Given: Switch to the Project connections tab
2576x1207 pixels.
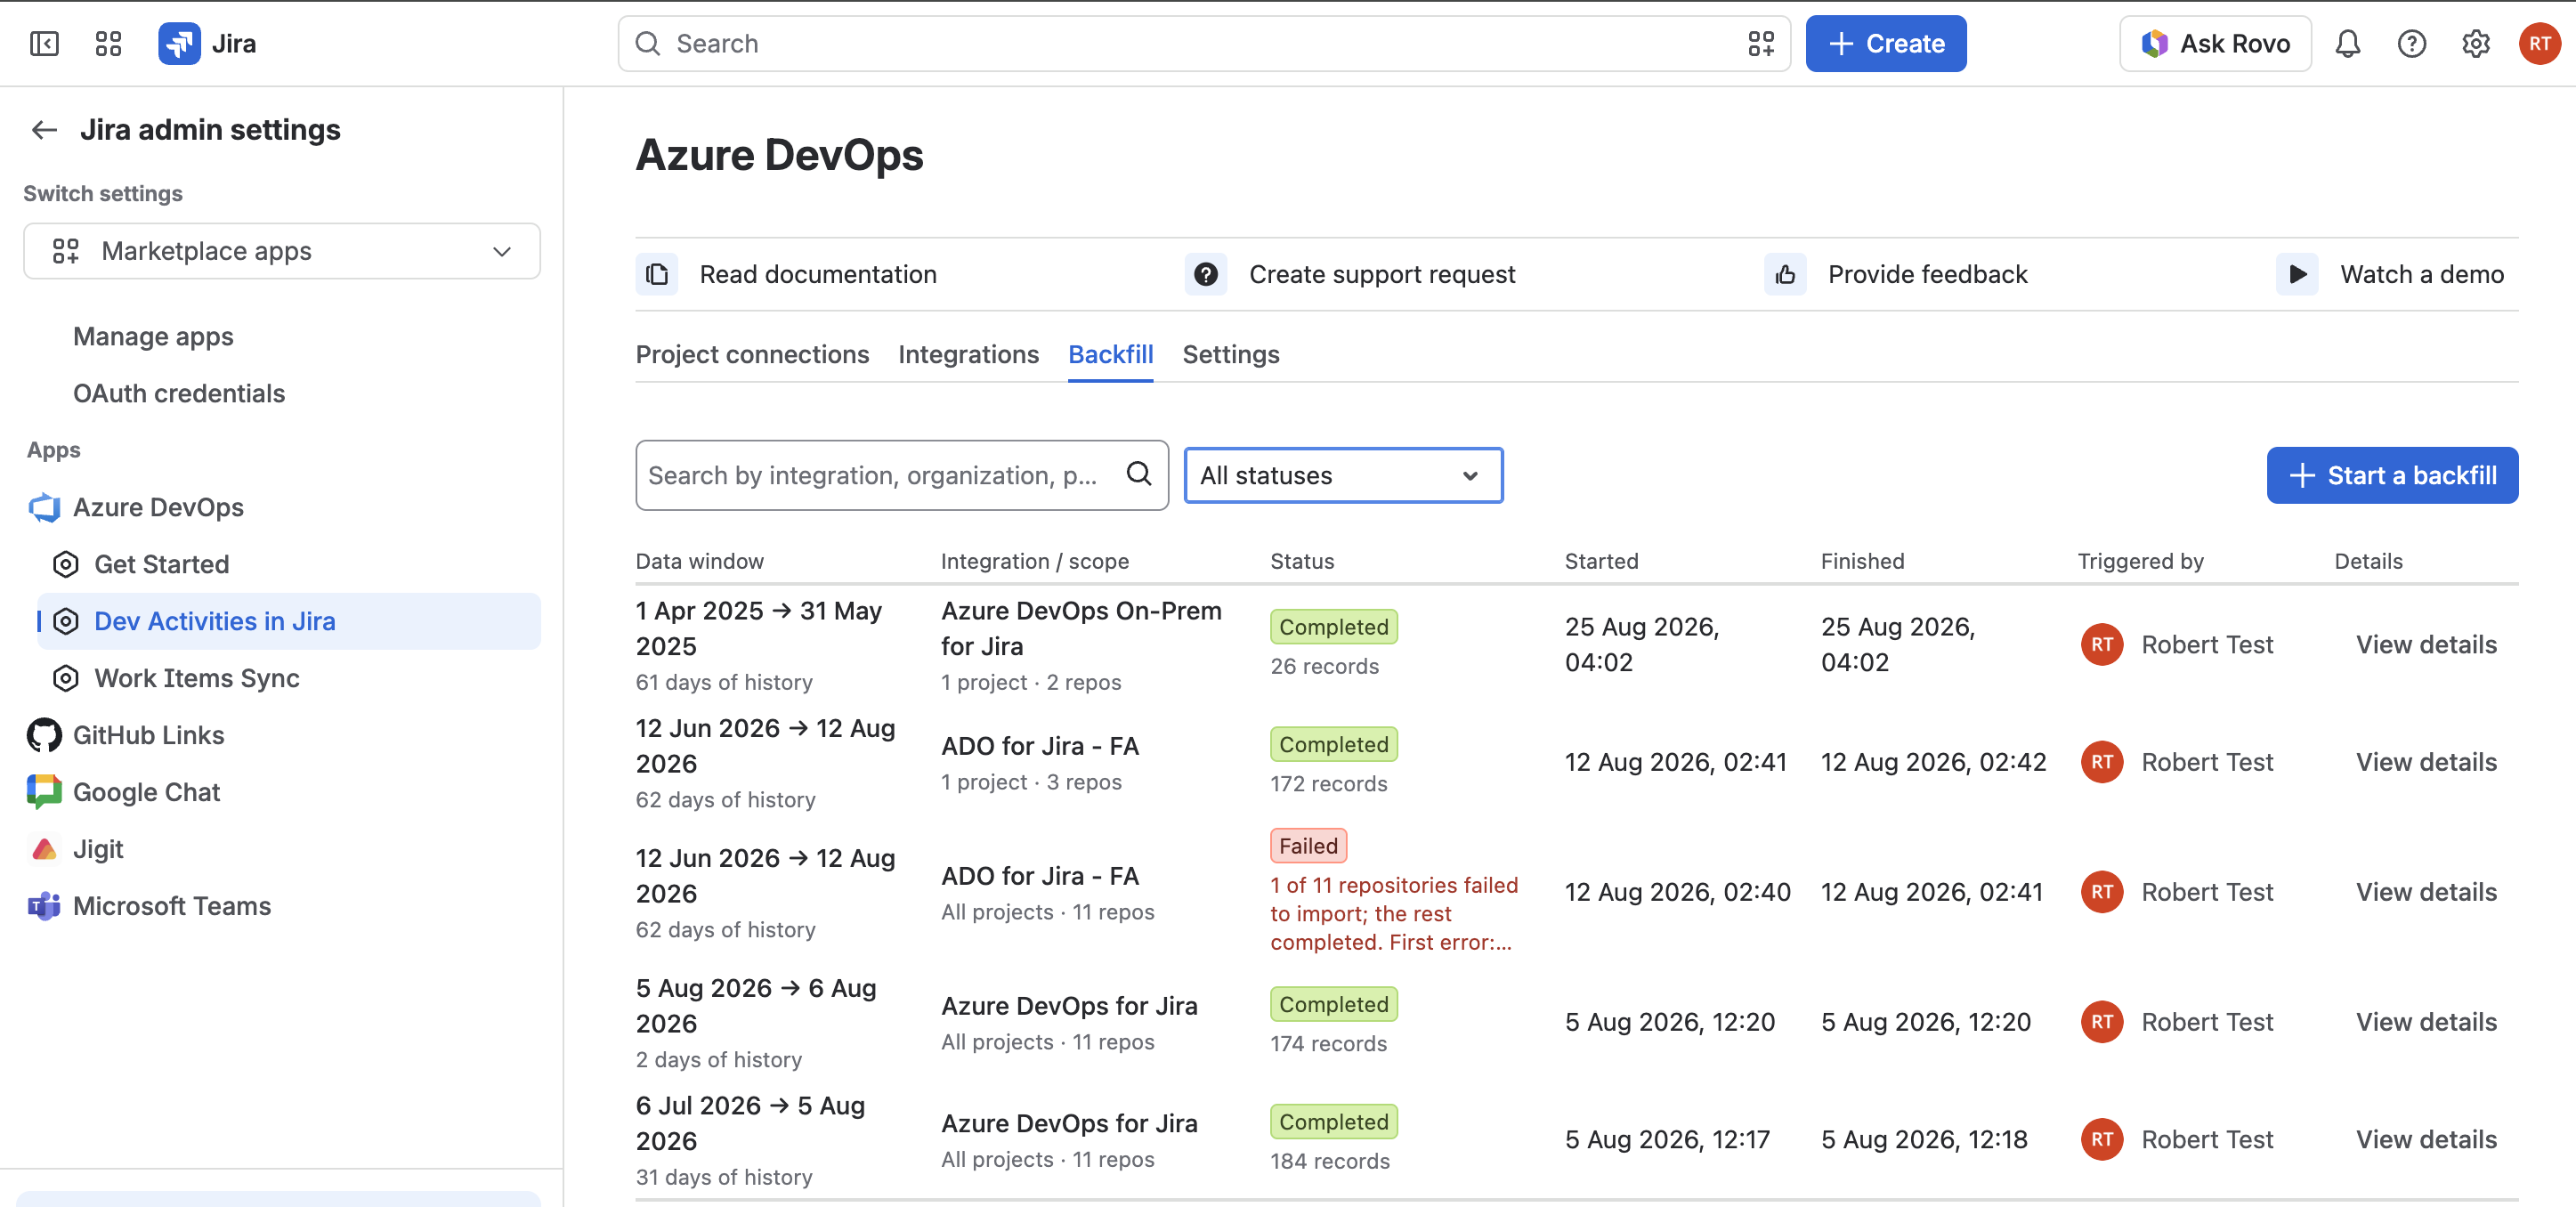Looking at the screenshot, I should pyautogui.click(x=752, y=355).
